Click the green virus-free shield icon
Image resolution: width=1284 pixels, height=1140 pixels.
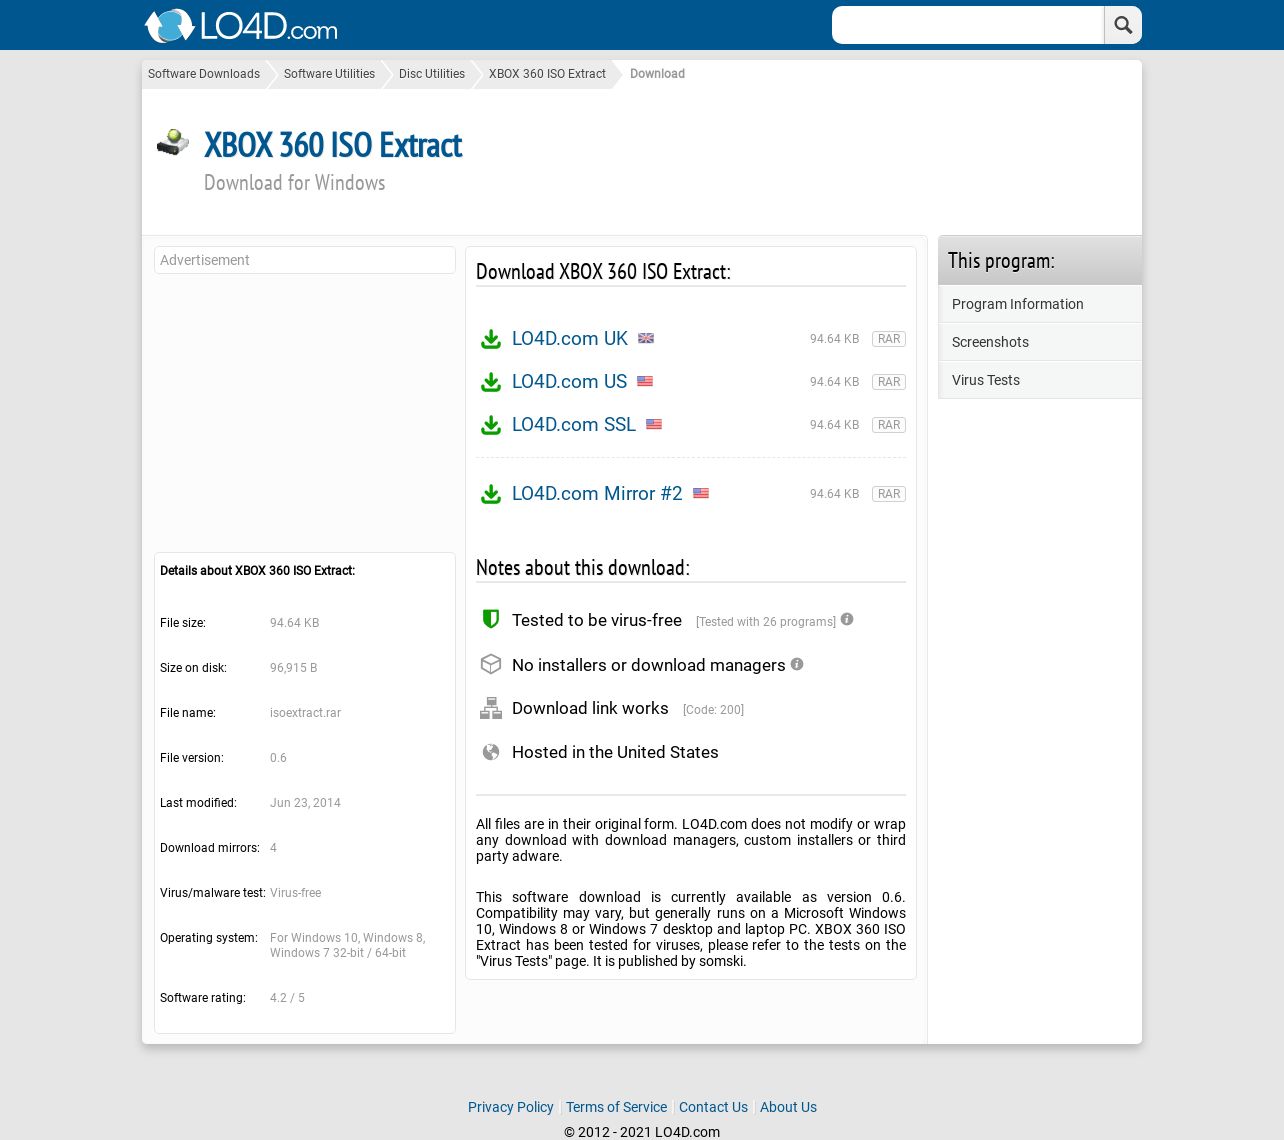click(491, 619)
